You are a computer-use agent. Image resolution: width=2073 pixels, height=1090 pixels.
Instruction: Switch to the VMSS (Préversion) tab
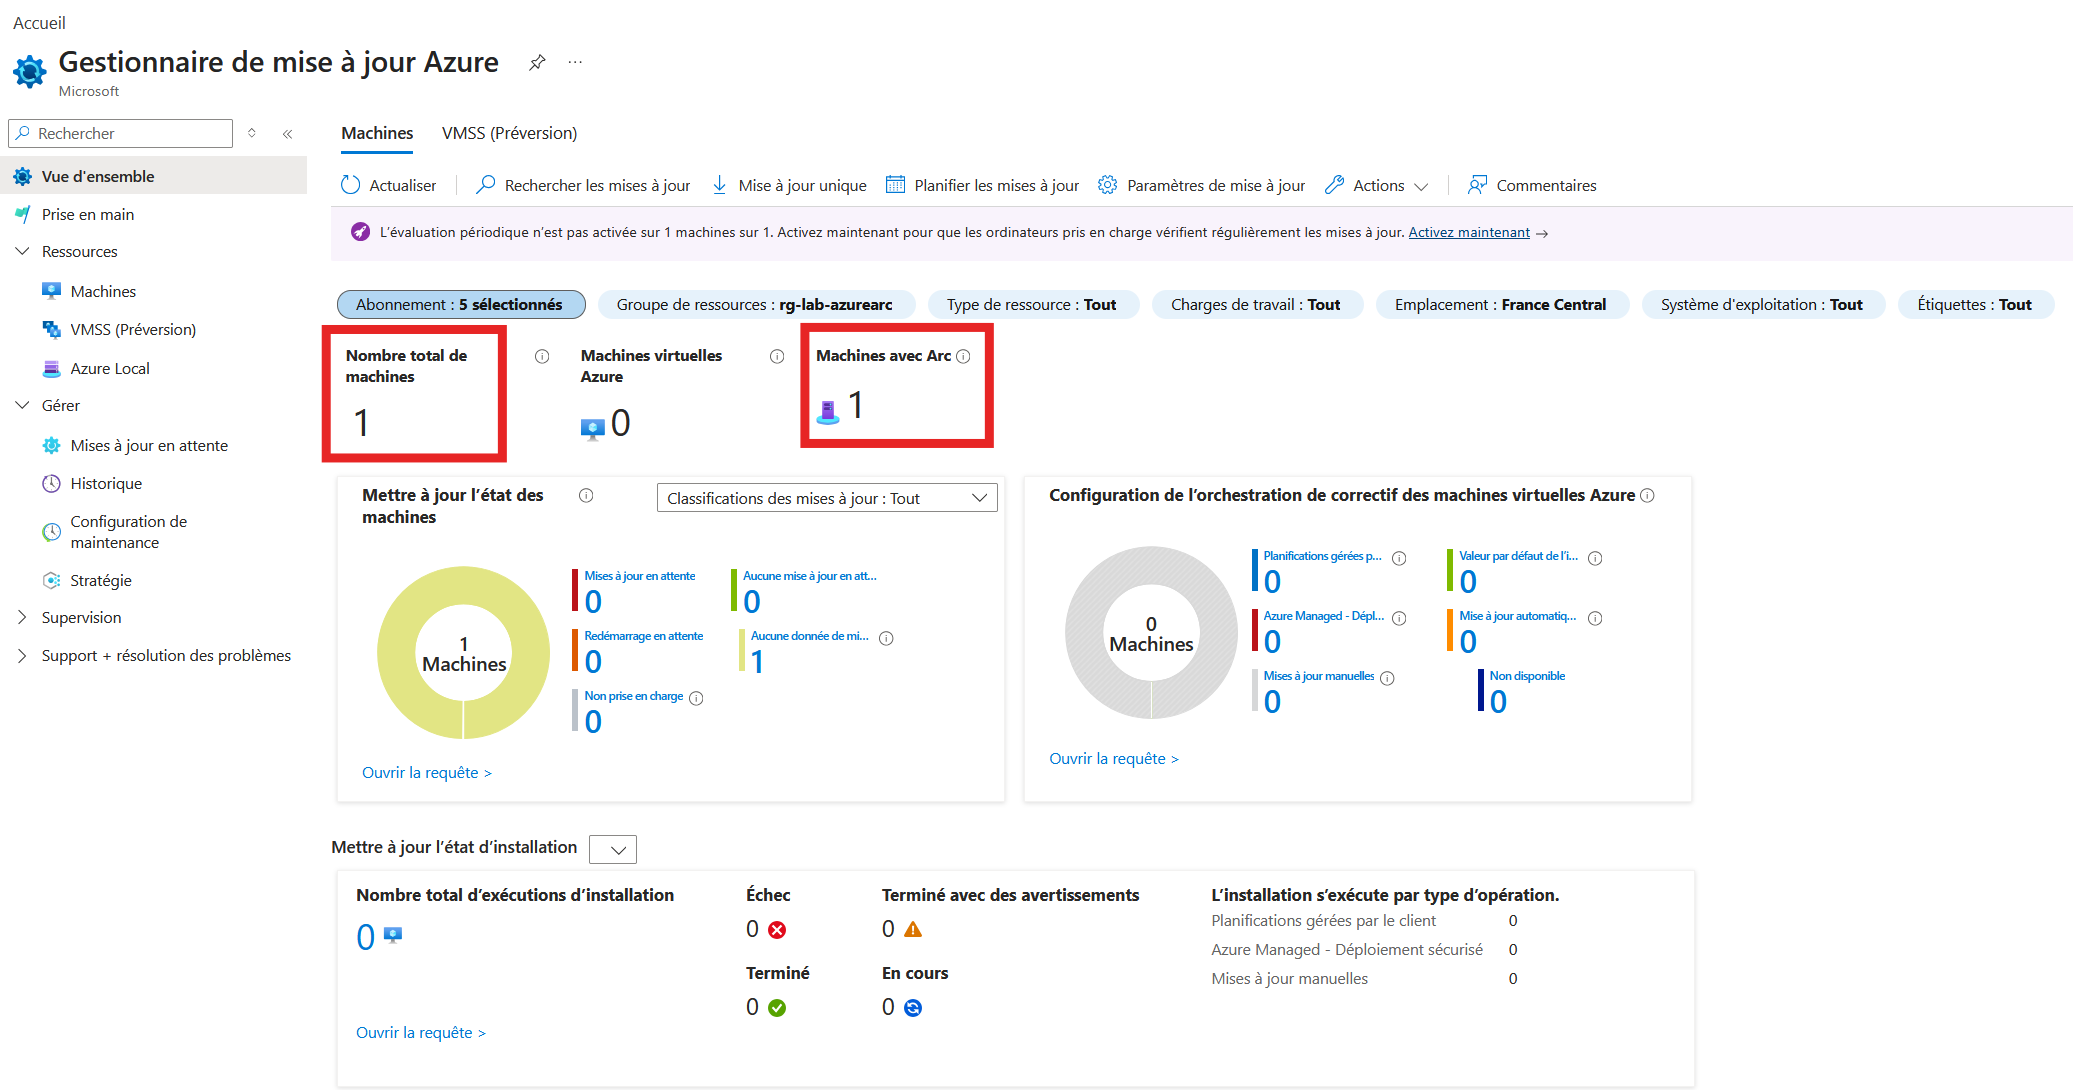[x=509, y=133]
